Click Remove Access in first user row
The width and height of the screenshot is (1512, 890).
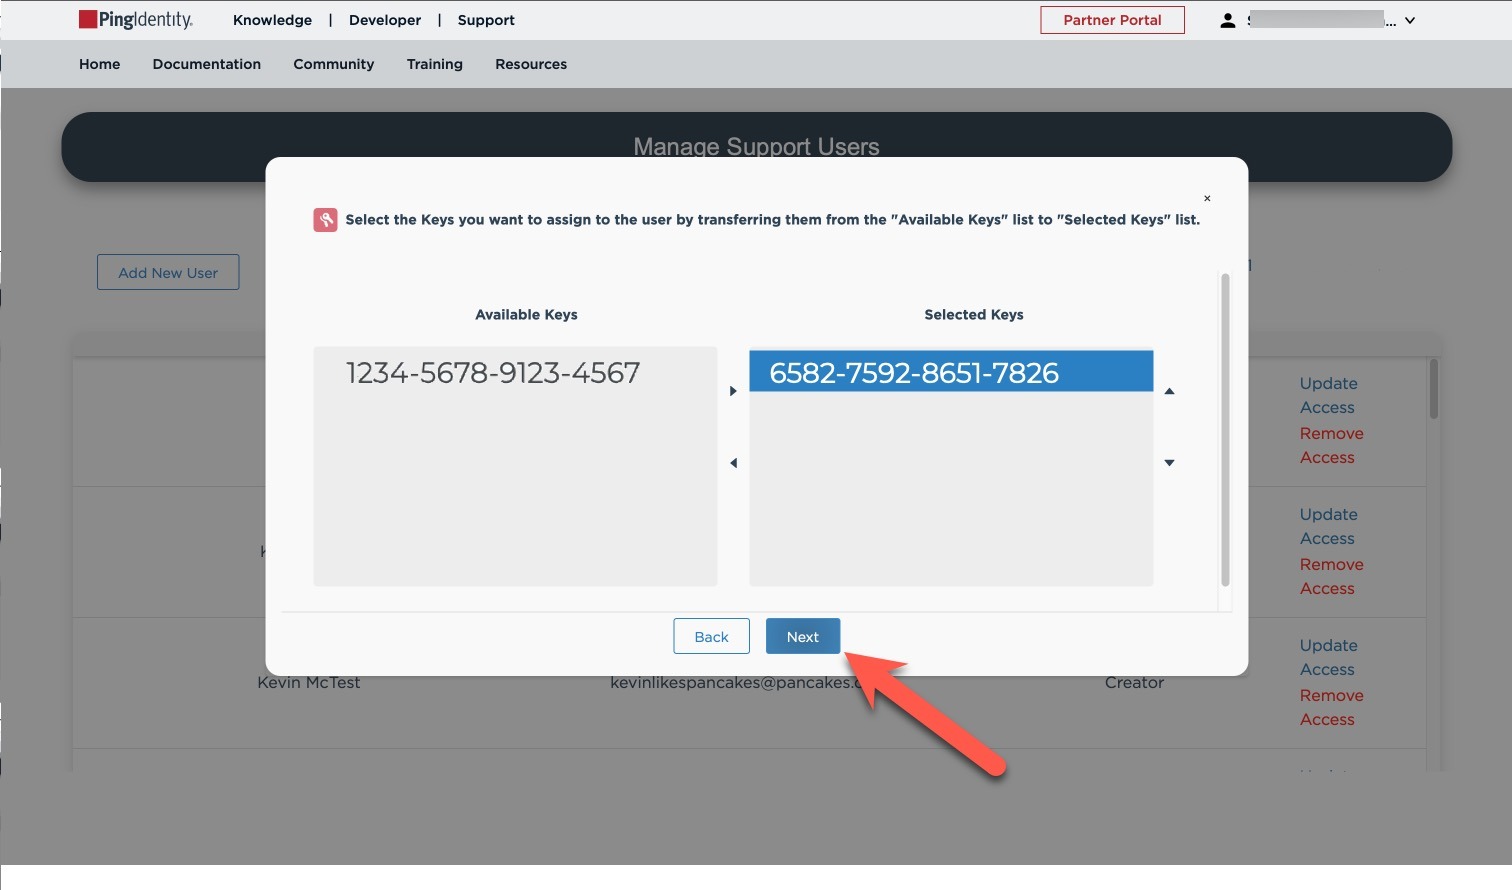pos(1331,445)
